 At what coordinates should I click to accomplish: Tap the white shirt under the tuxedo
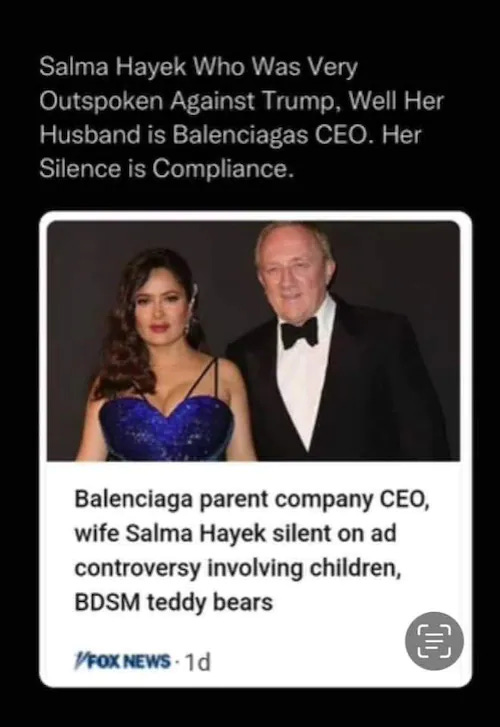[x=304, y=385]
